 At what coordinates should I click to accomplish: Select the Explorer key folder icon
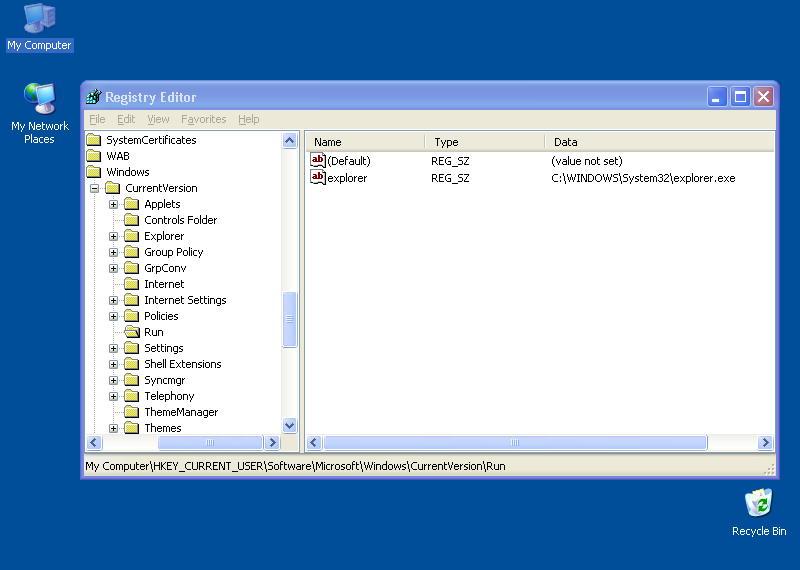pyautogui.click(x=132, y=236)
